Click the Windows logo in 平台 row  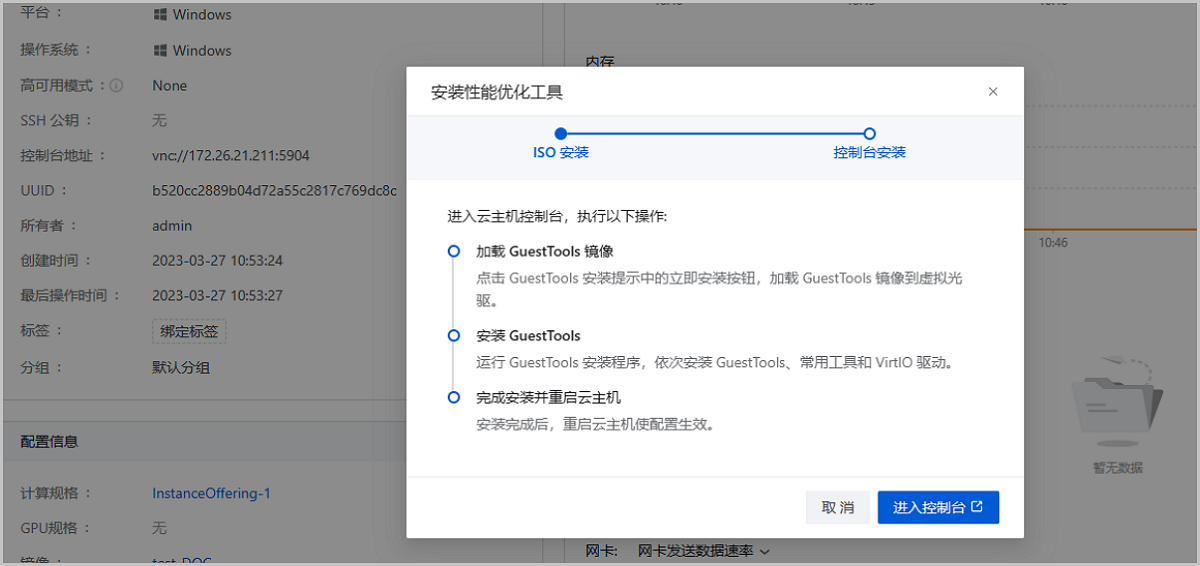pyautogui.click(x=160, y=15)
